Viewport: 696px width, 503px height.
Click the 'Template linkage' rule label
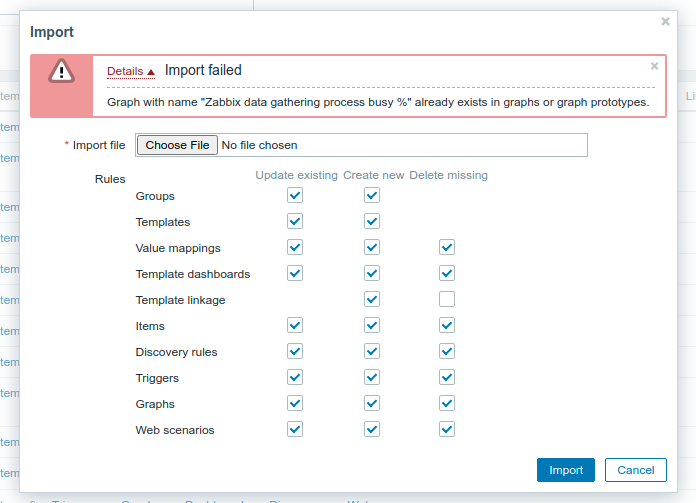[x=180, y=300]
